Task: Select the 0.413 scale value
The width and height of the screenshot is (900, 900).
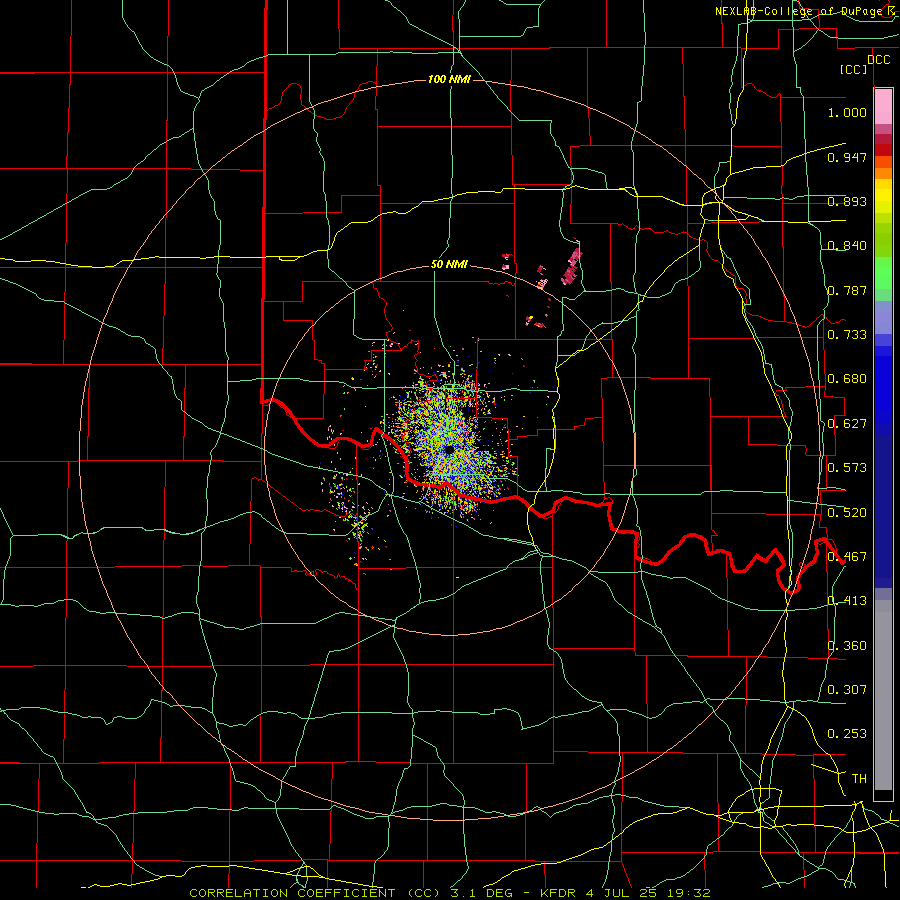Action: pyautogui.click(x=847, y=601)
